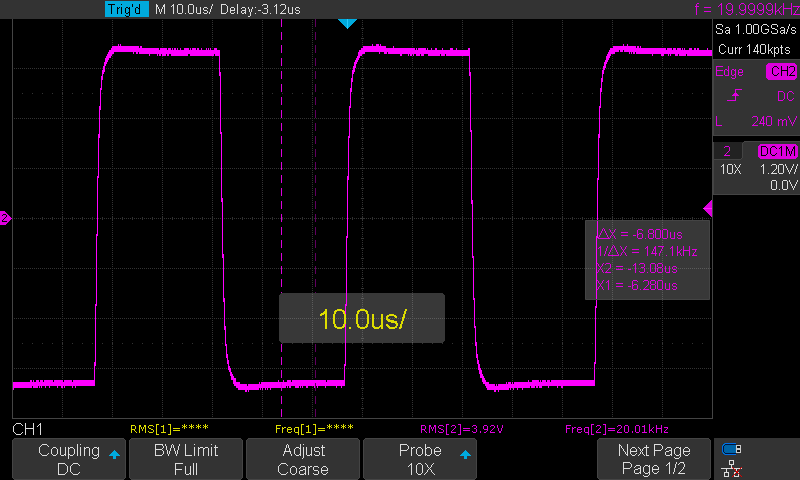Click the DC trigger coupling label
800x480 pixels.
coord(785,96)
